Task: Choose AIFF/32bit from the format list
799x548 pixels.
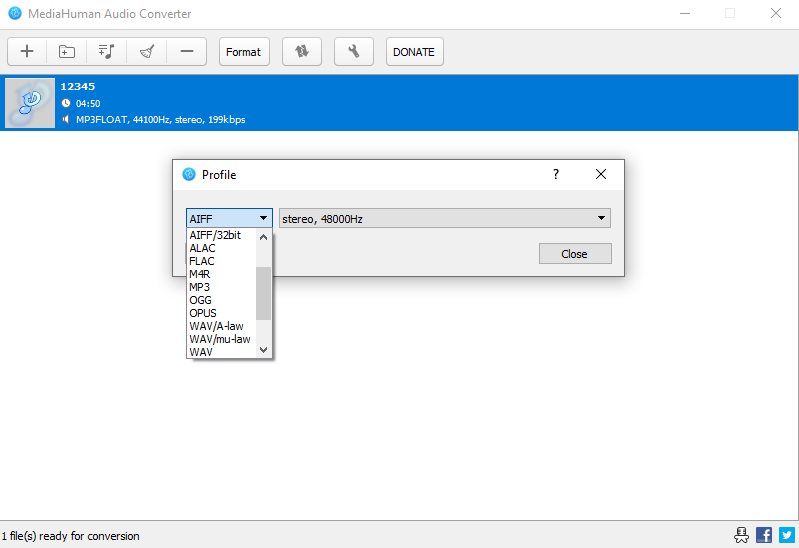Action: (222, 235)
